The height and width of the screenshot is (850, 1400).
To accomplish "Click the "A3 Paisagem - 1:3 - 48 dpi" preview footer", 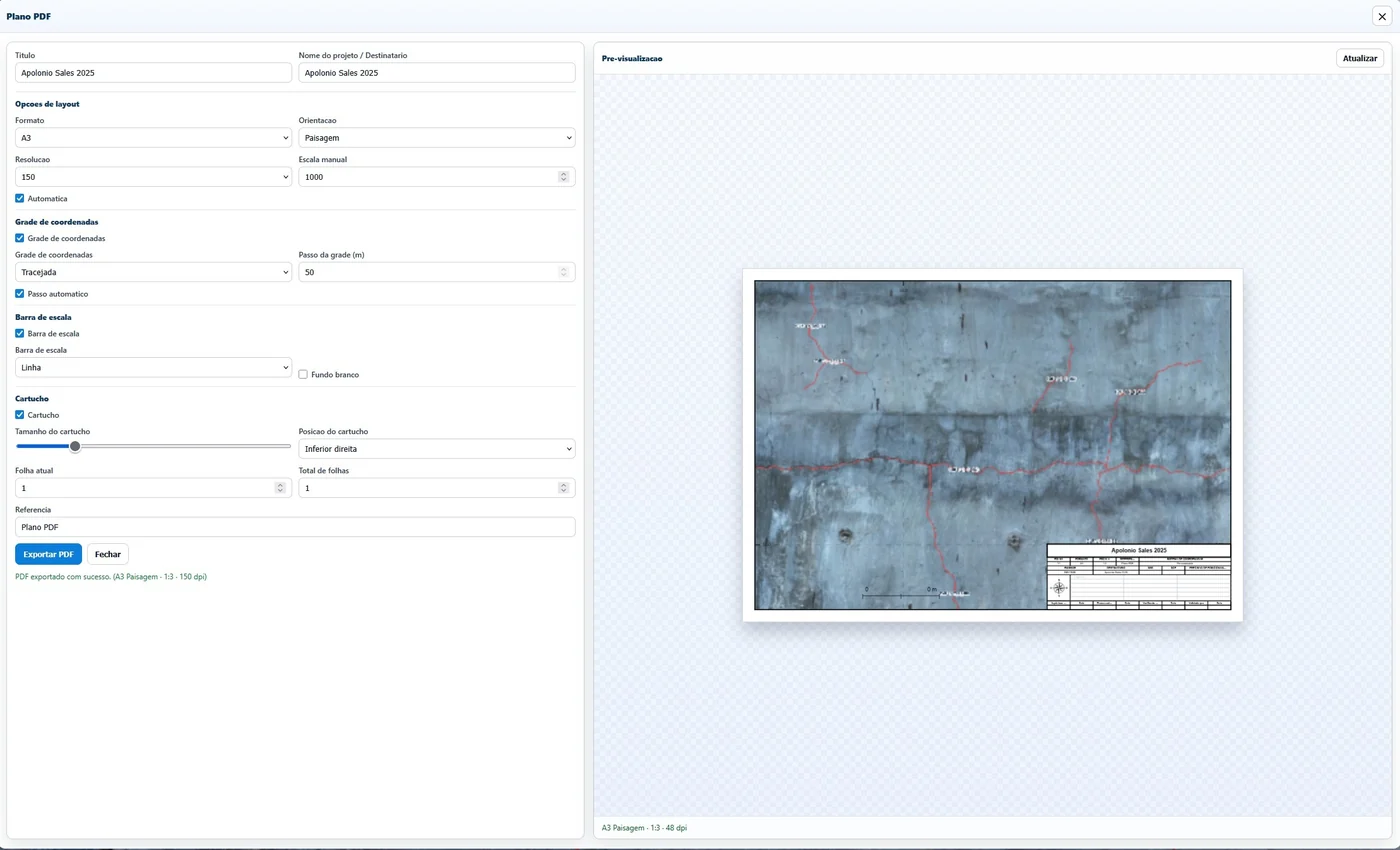I will [644, 828].
